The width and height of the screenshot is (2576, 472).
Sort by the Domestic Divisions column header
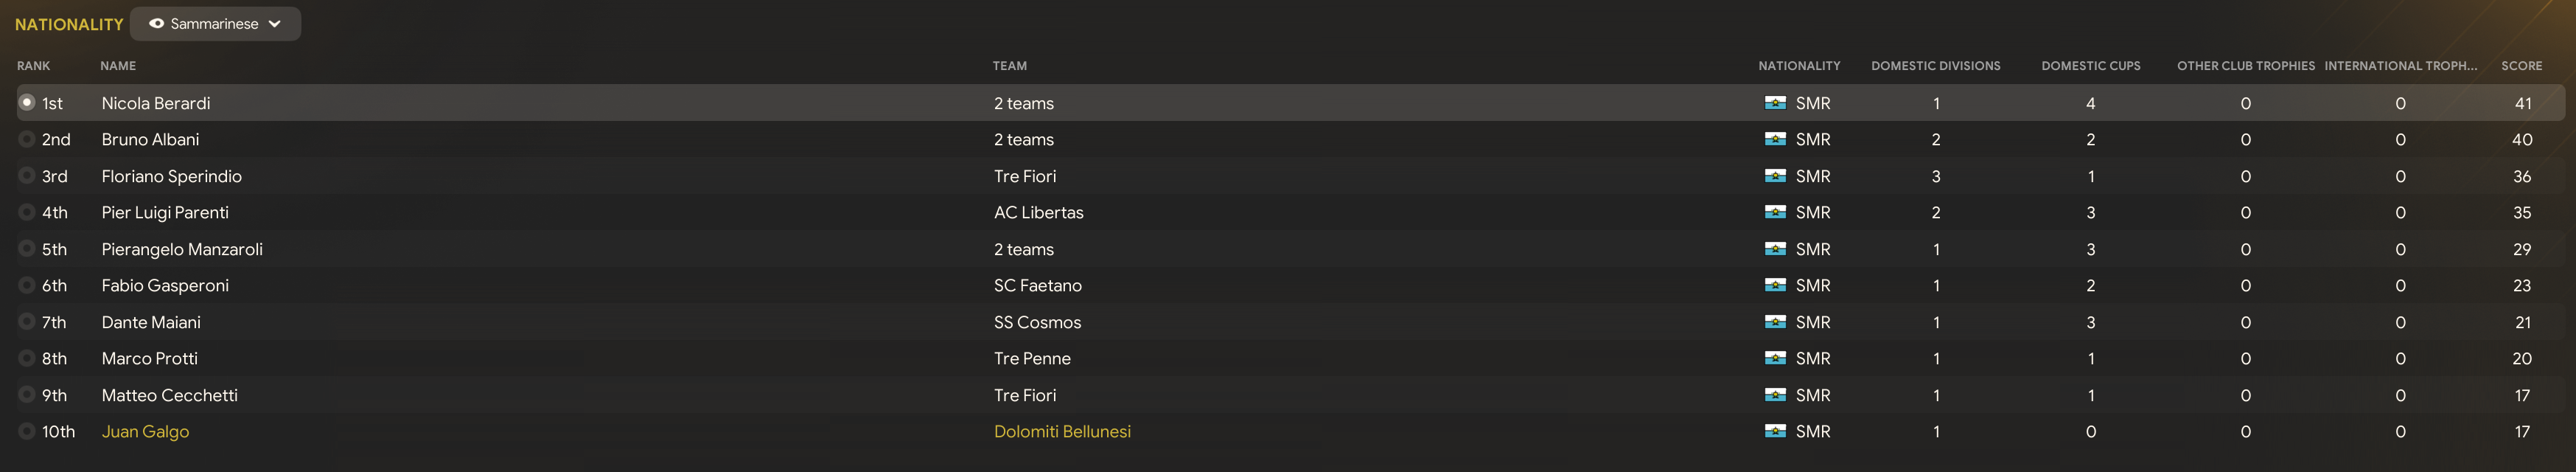1935,66
